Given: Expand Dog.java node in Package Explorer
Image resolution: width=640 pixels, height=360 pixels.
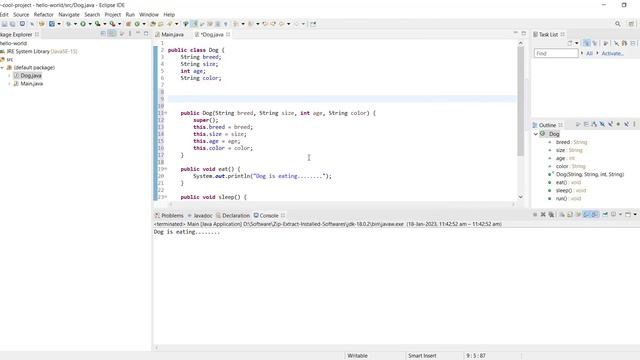Looking at the screenshot, I should pos(9,76).
